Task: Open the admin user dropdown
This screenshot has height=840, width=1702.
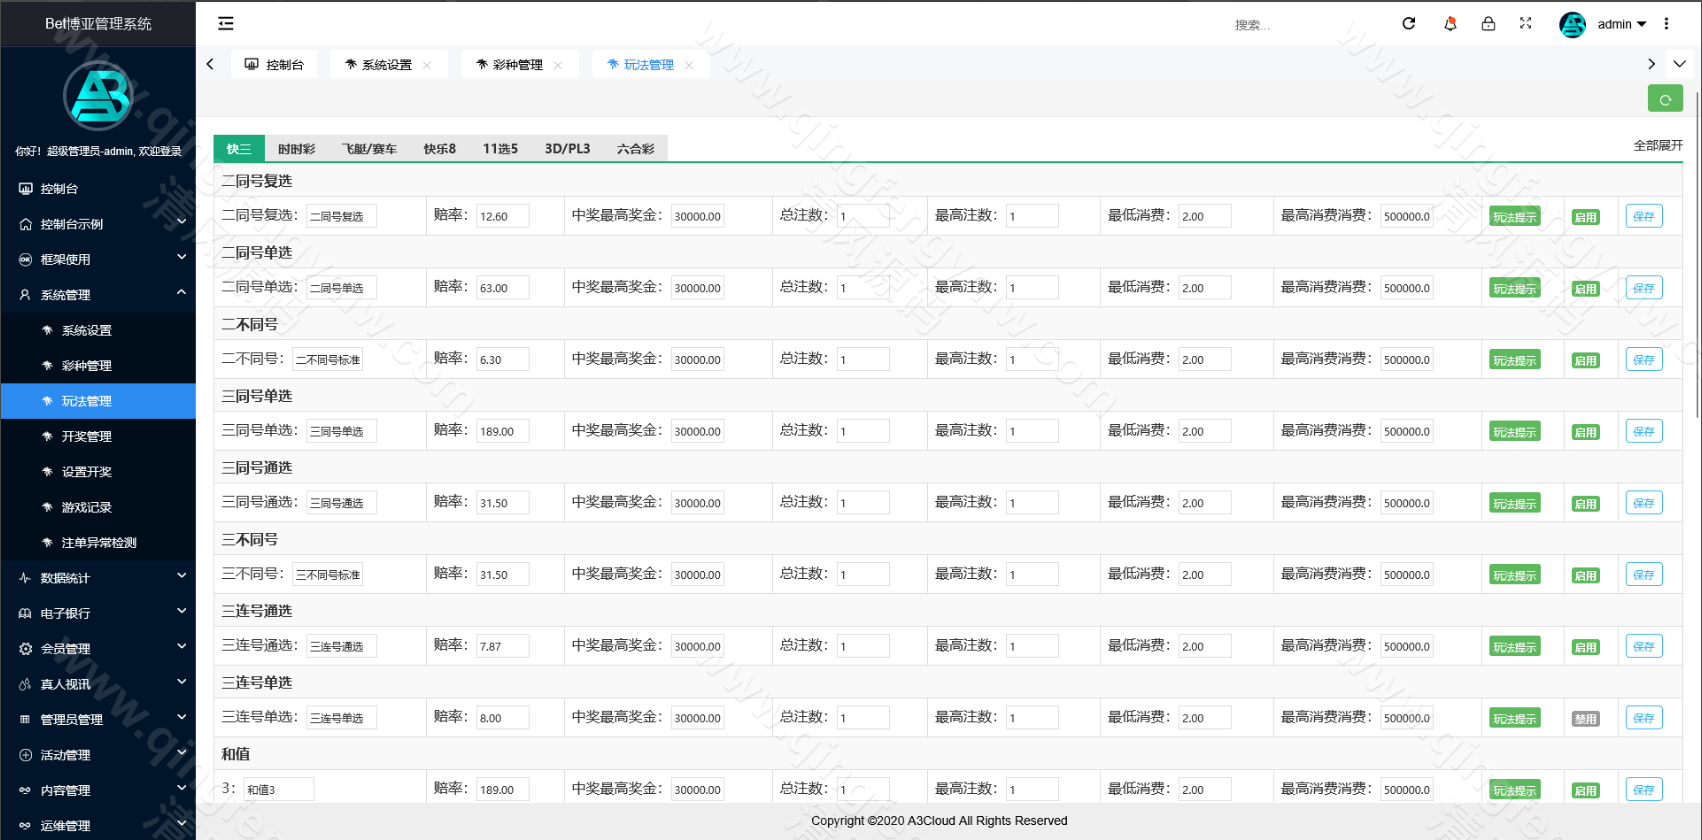Action: pos(1621,24)
